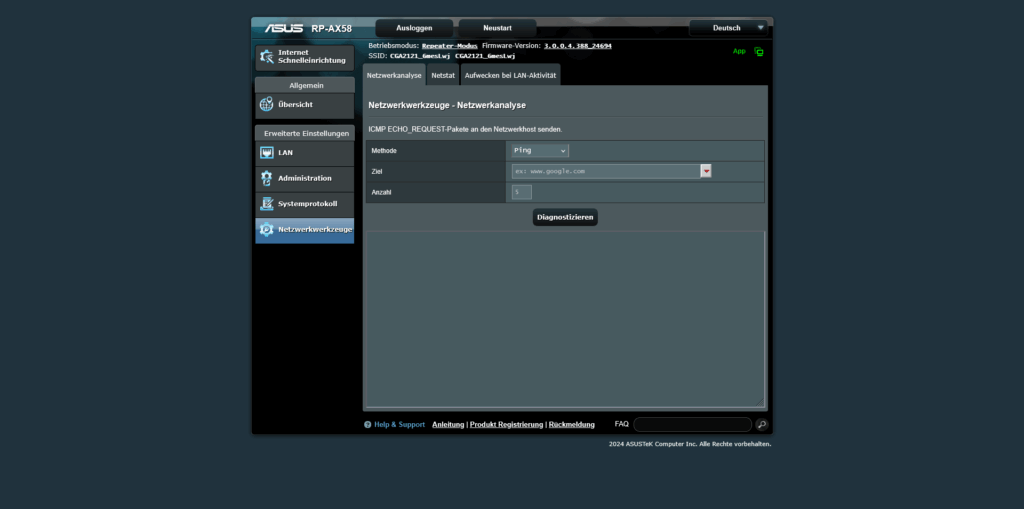Open the firmware version link
This screenshot has height=509, width=1024.
(577, 46)
